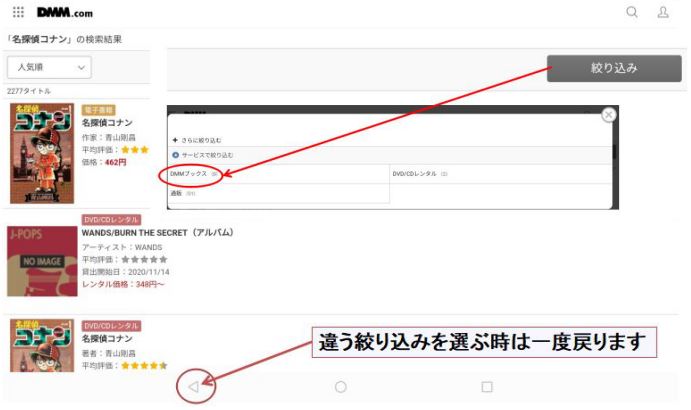The image size is (691, 410).
Task: Close the filter popup with the X icon
Action: (x=609, y=115)
